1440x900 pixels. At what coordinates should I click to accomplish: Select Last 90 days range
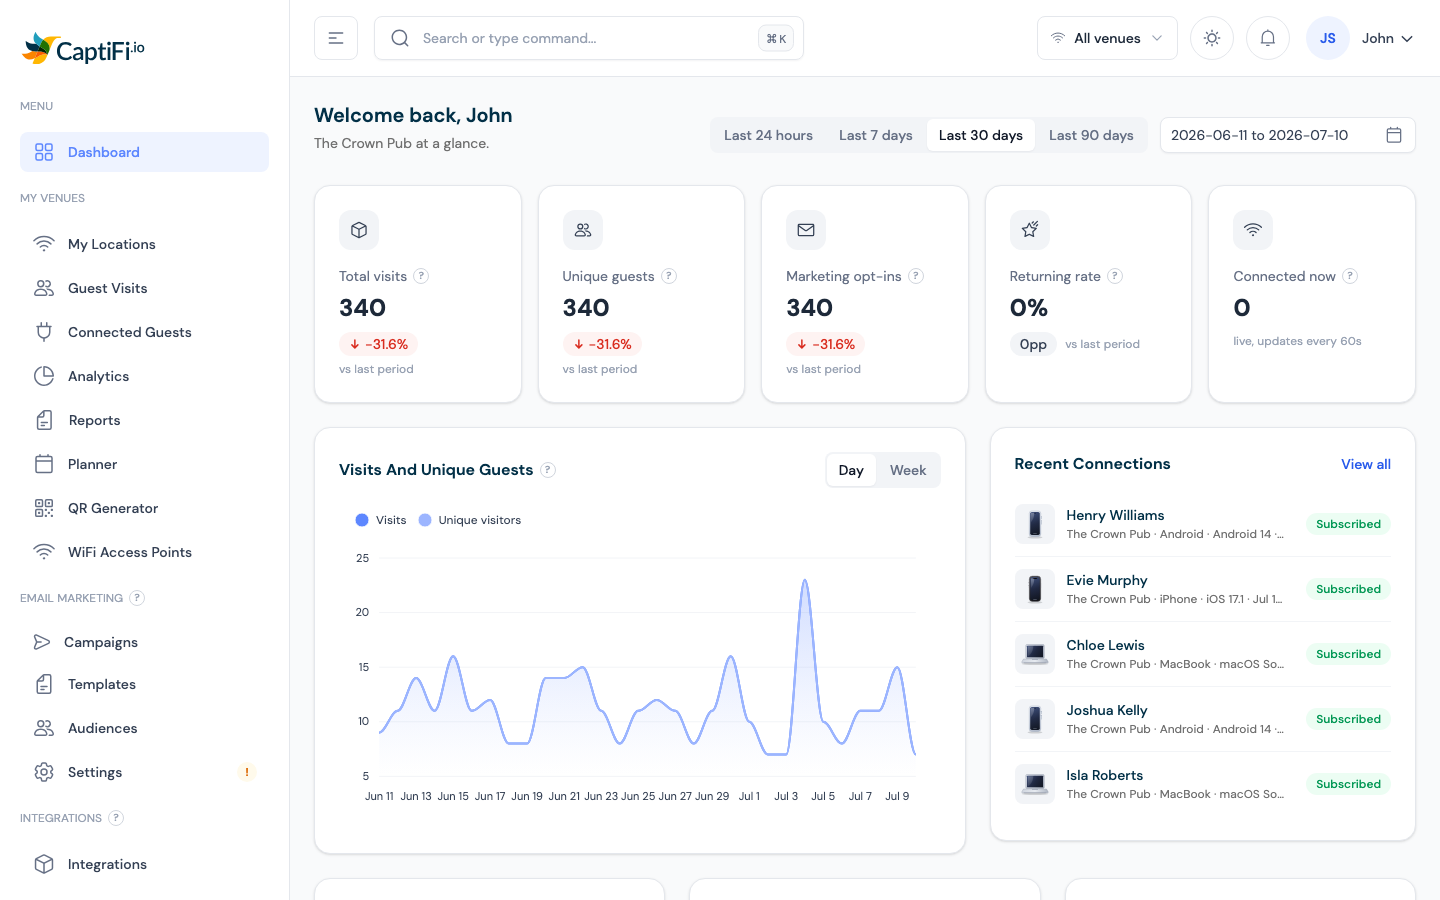coord(1091,135)
